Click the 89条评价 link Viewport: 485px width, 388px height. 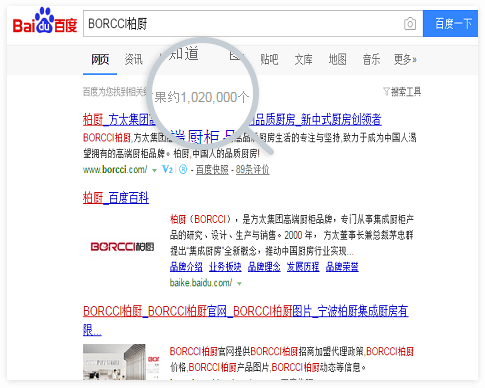point(252,170)
